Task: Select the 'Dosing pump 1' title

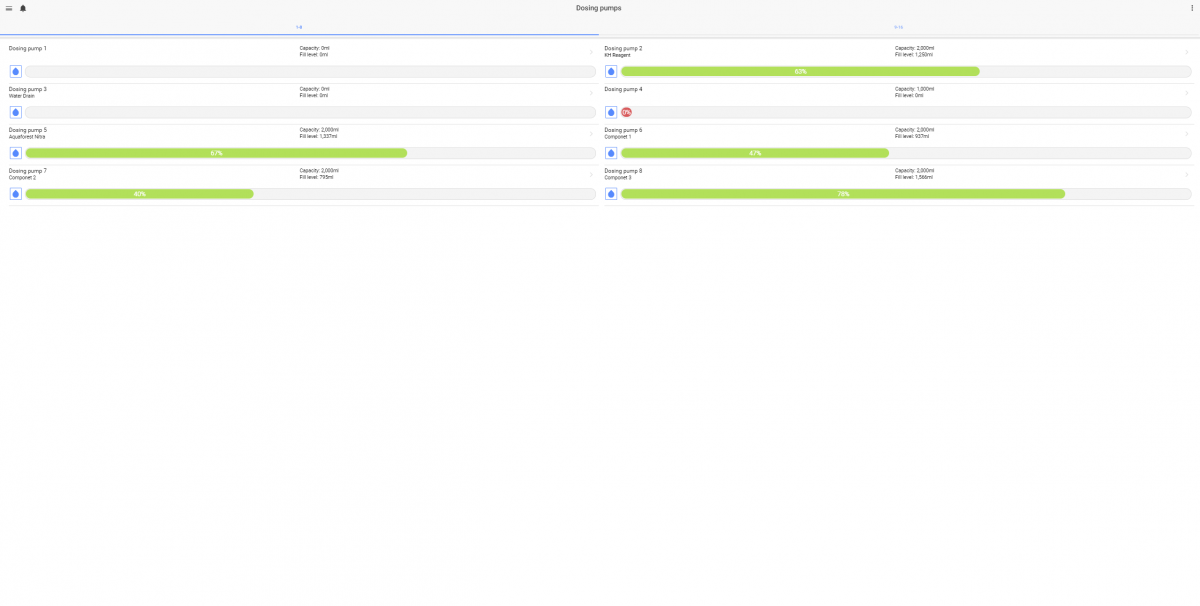Action: pos(28,48)
